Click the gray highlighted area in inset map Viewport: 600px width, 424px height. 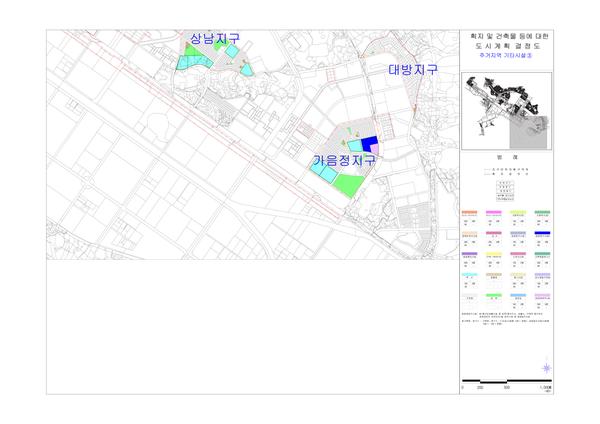pos(530,132)
